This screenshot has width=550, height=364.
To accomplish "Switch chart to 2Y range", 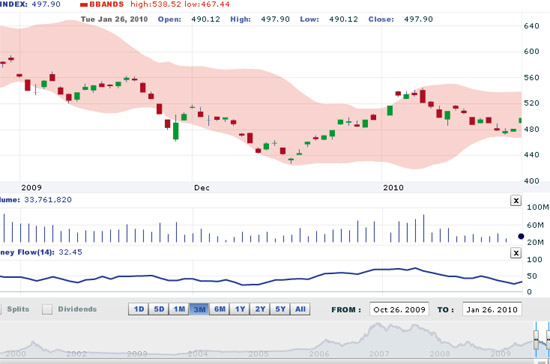I will click(260, 309).
